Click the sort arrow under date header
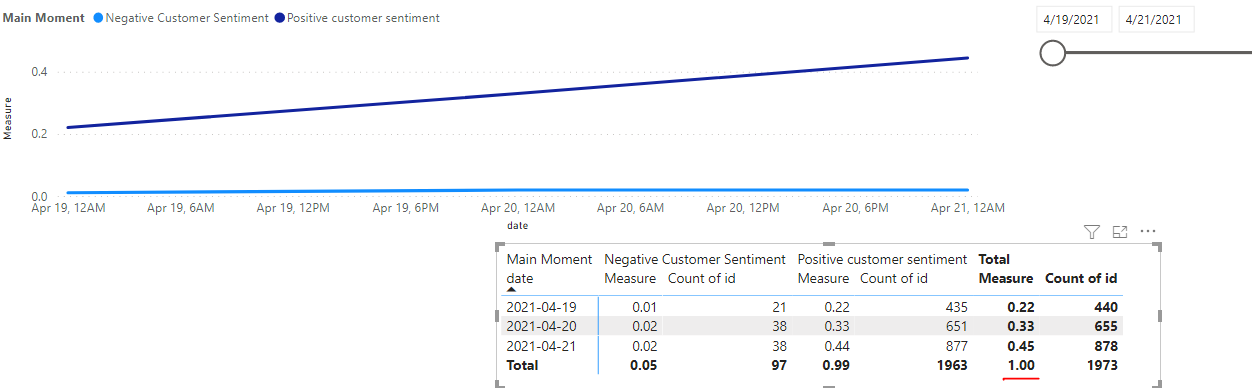 click(x=513, y=289)
